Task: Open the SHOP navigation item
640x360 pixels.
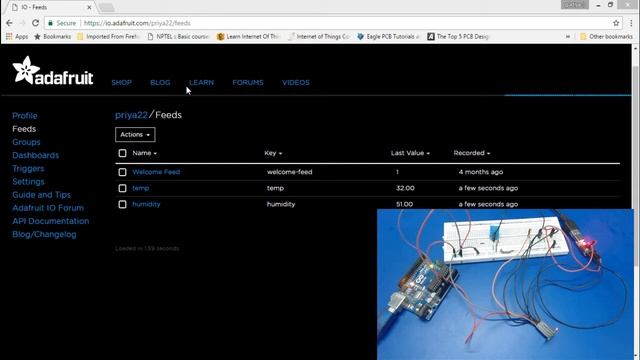Action: (122, 82)
